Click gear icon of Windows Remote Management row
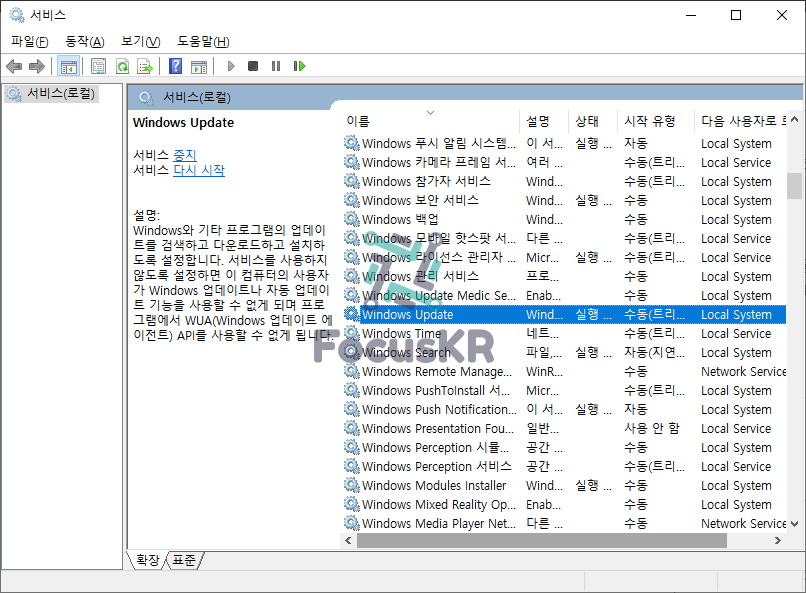Image resolution: width=806 pixels, height=593 pixels. [352, 371]
